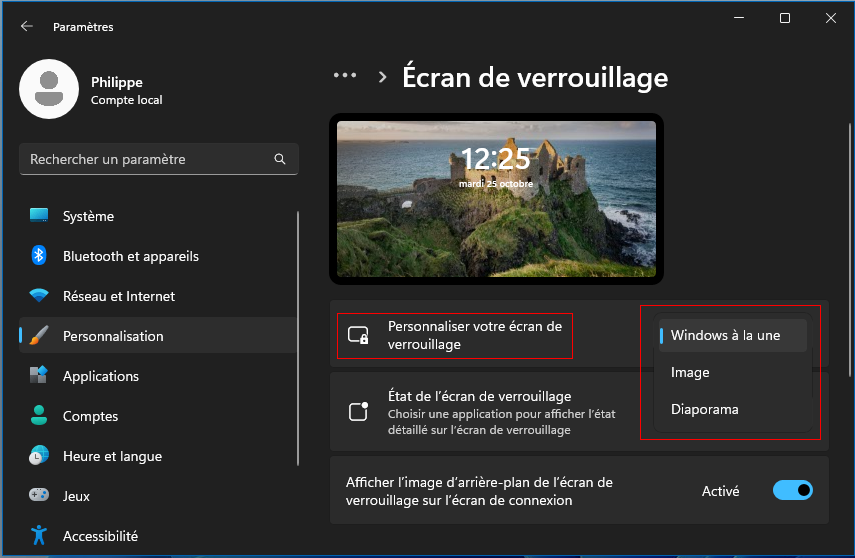Click in Rechercher un paramètre field
The height and width of the screenshot is (558, 855).
point(159,159)
